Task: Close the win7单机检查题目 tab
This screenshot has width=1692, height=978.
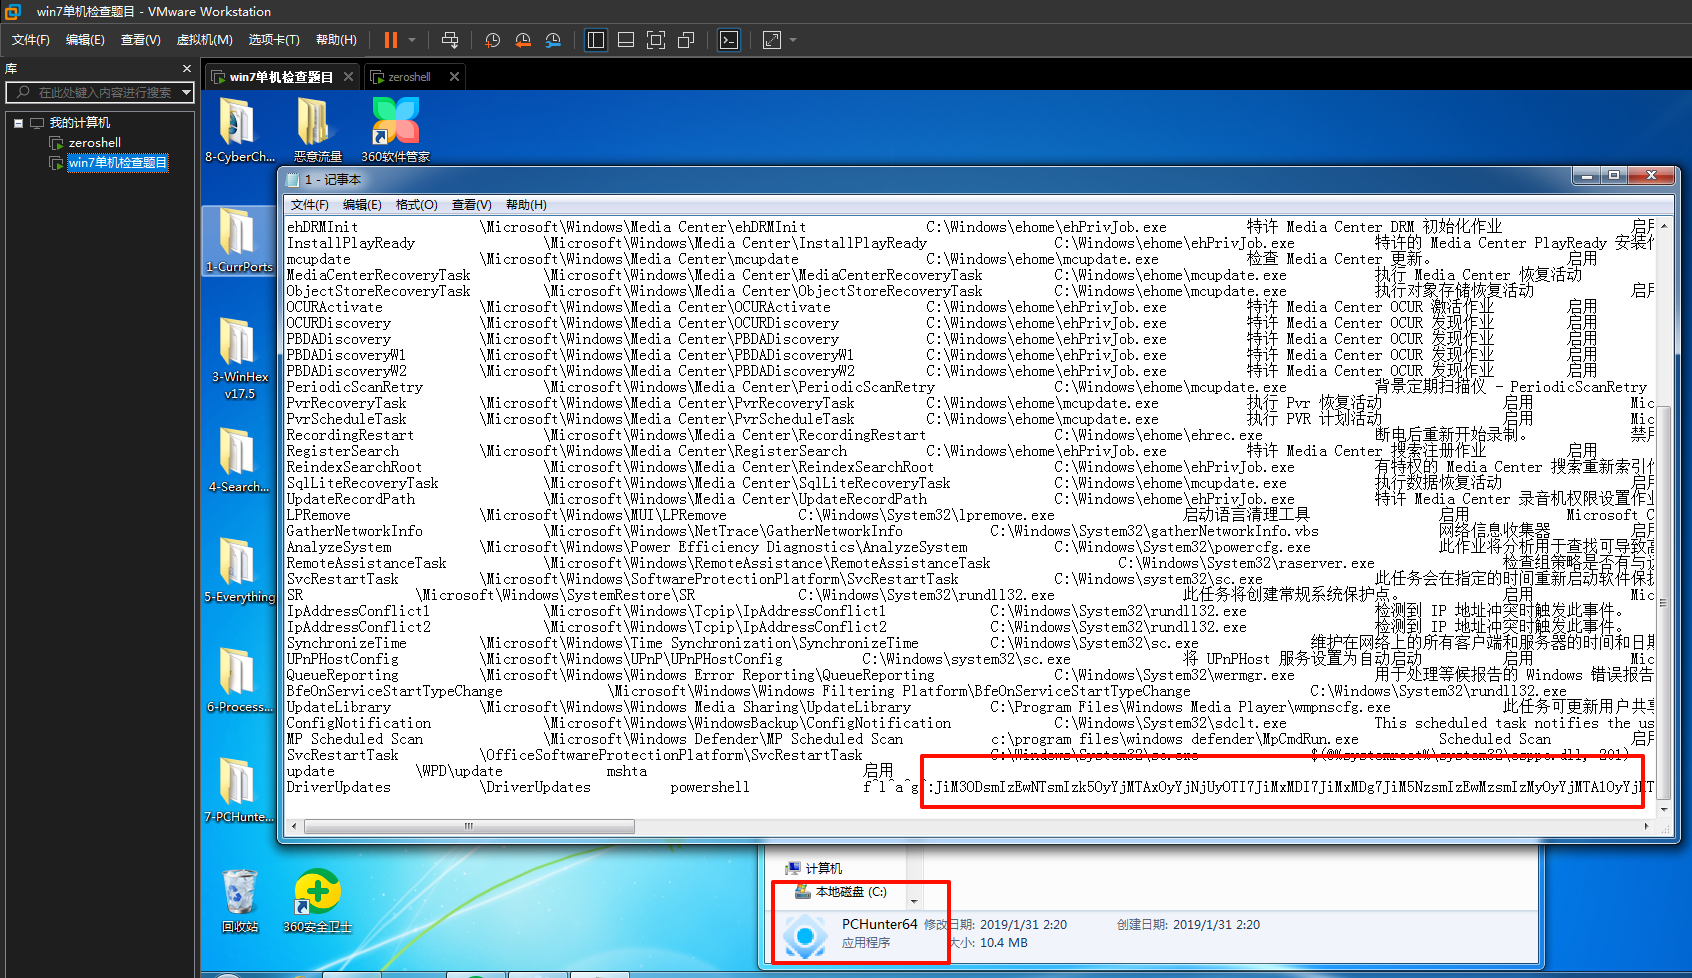Action: (348, 77)
